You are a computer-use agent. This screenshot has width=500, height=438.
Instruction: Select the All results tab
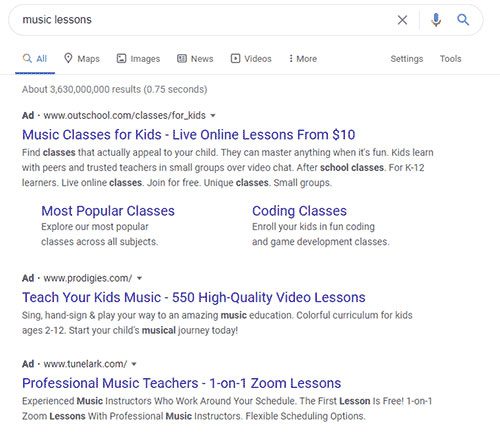pyautogui.click(x=35, y=59)
